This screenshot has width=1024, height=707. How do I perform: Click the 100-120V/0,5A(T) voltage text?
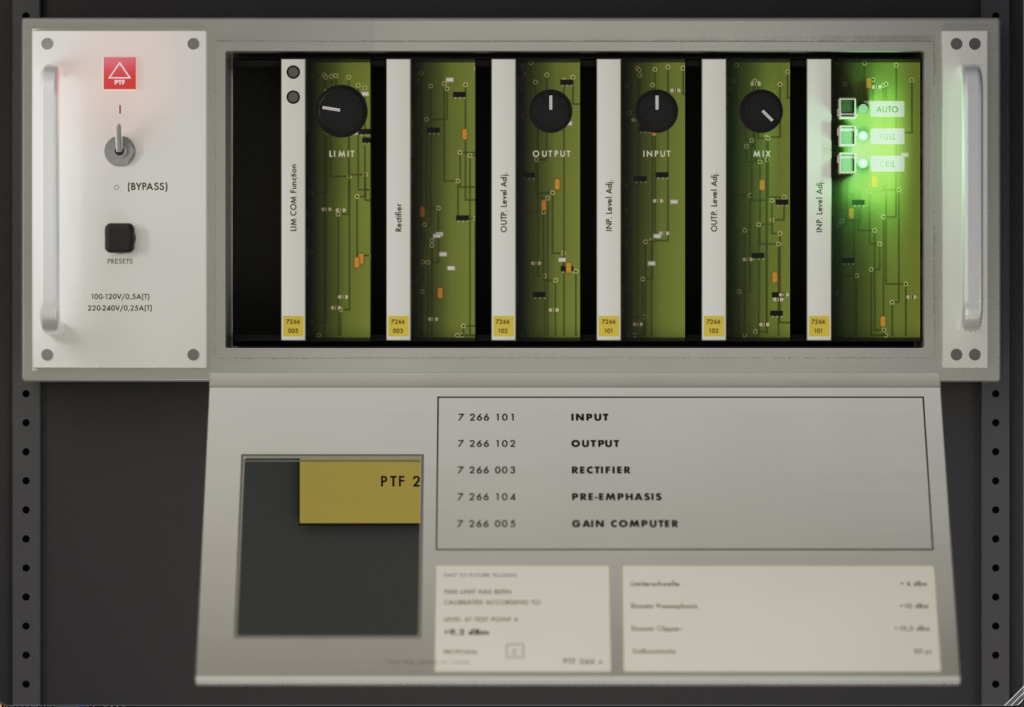point(120,297)
